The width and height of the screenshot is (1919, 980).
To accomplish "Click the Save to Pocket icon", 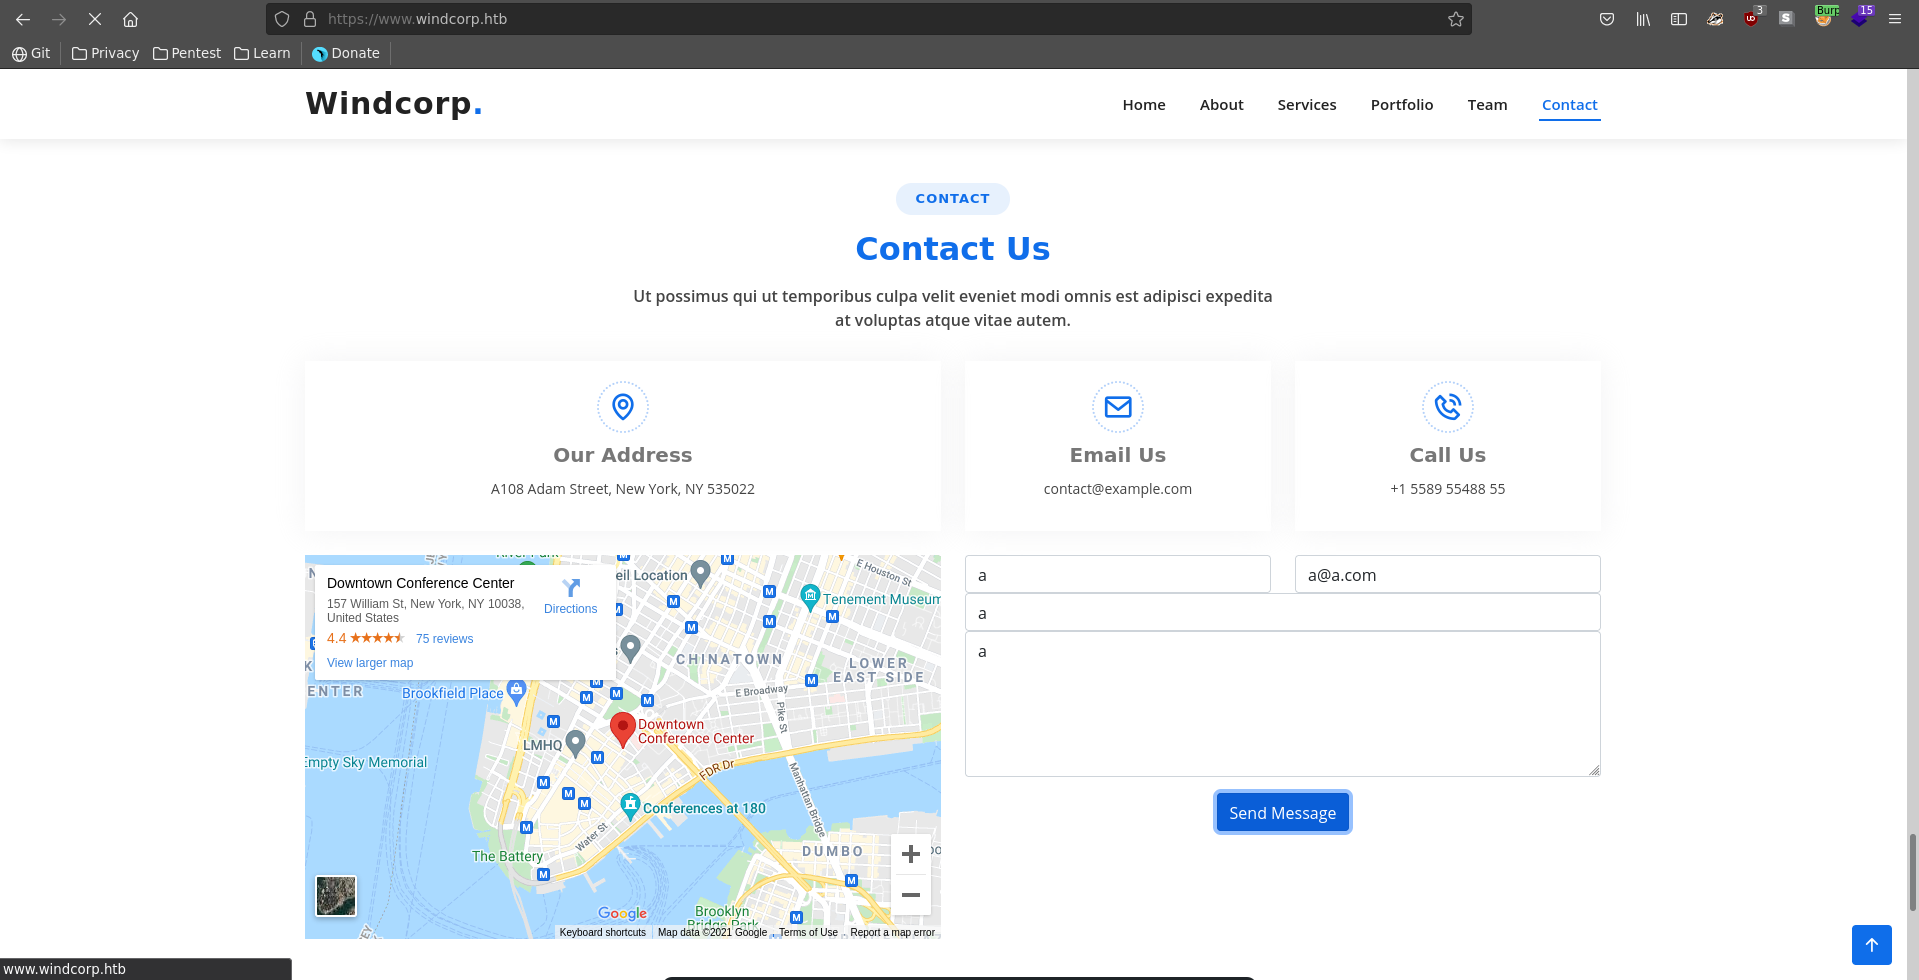I will (x=1607, y=19).
